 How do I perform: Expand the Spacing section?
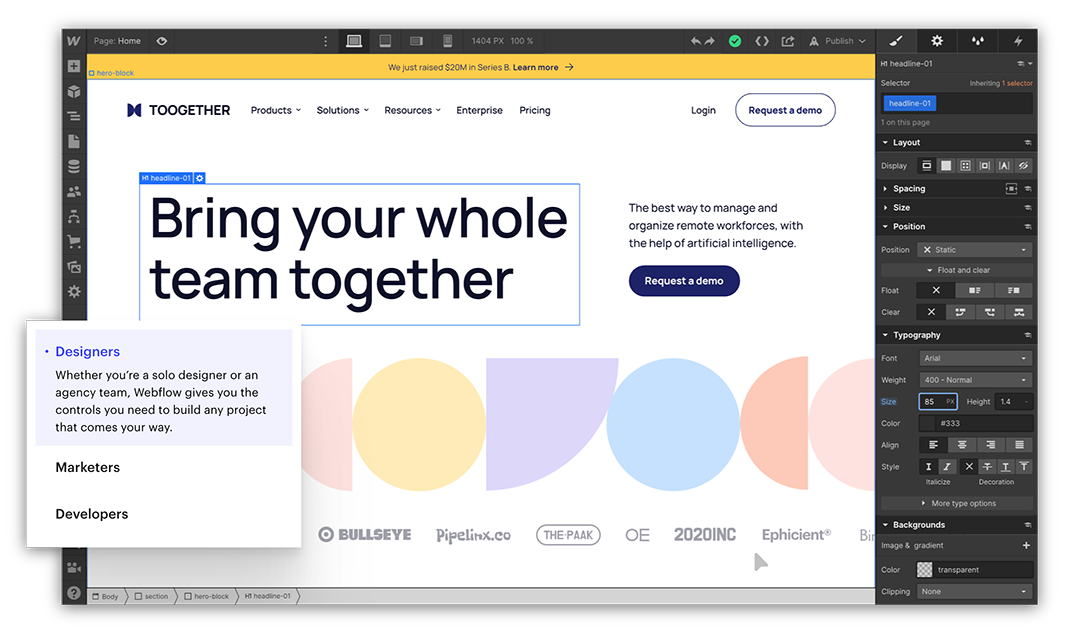tap(908, 188)
